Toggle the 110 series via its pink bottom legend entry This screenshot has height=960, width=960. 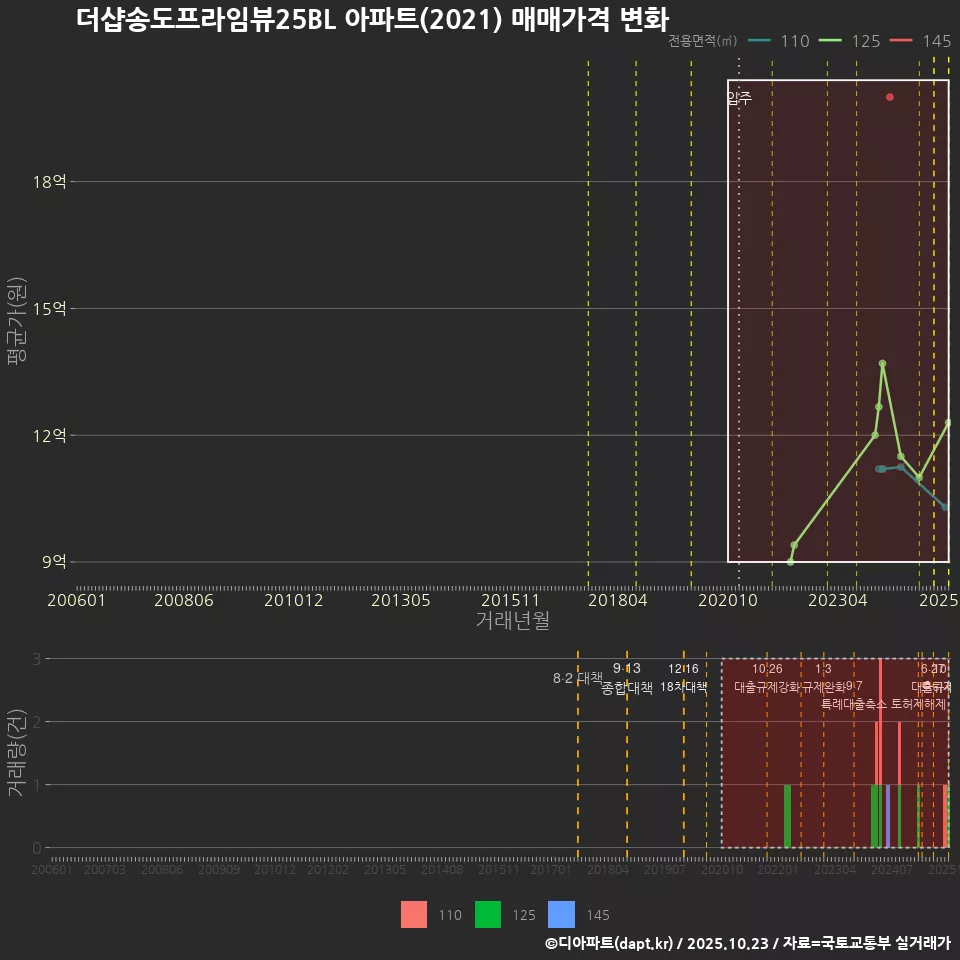(x=414, y=915)
